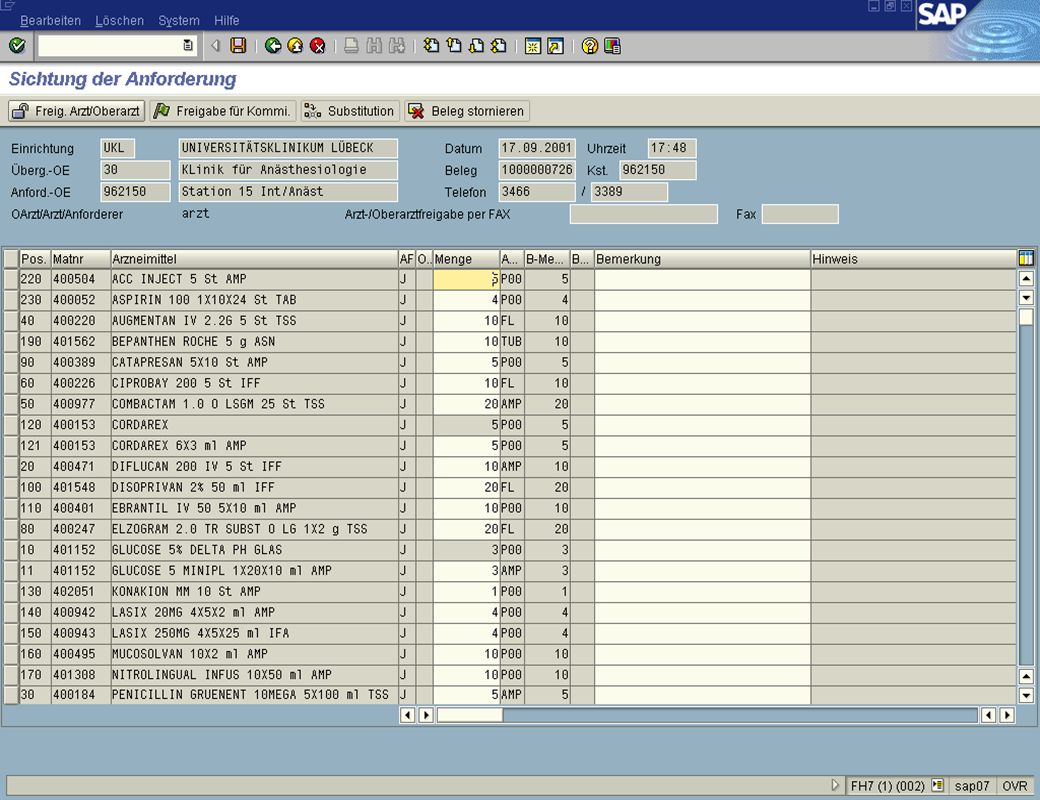This screenshot has width=1040, height=800.
Task: Click the yellow Help question mark icon
Action: coord(590,45)
